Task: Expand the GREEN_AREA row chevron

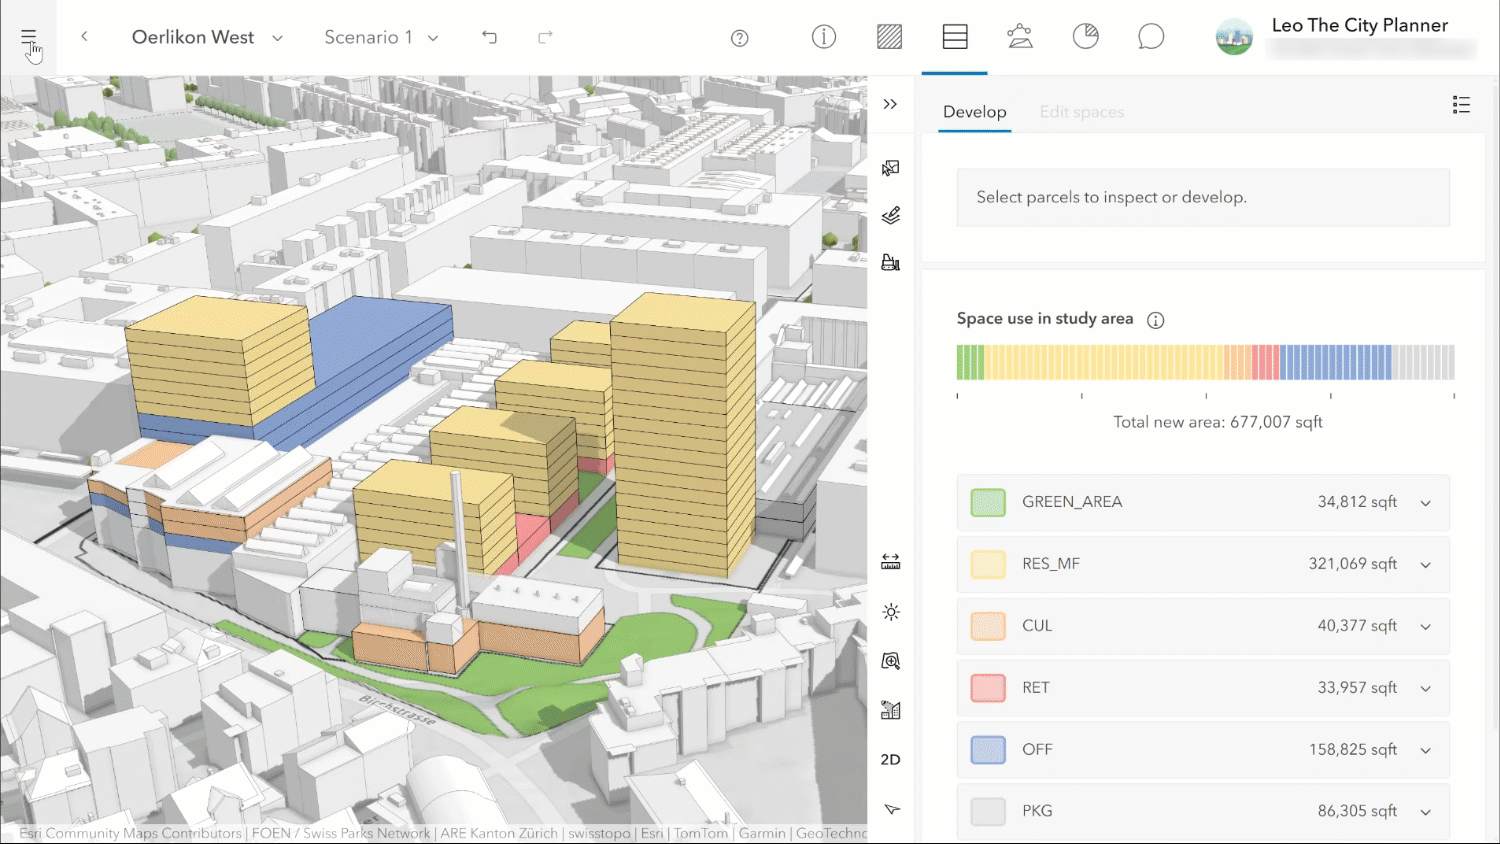Action: pyautogui.click(x=1424, y=502)
